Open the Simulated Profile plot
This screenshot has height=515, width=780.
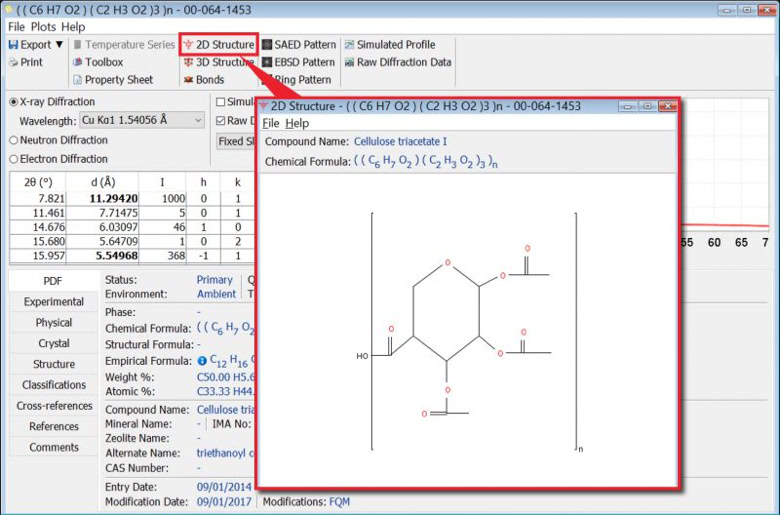pyautogui.click(x=388, y=45)
